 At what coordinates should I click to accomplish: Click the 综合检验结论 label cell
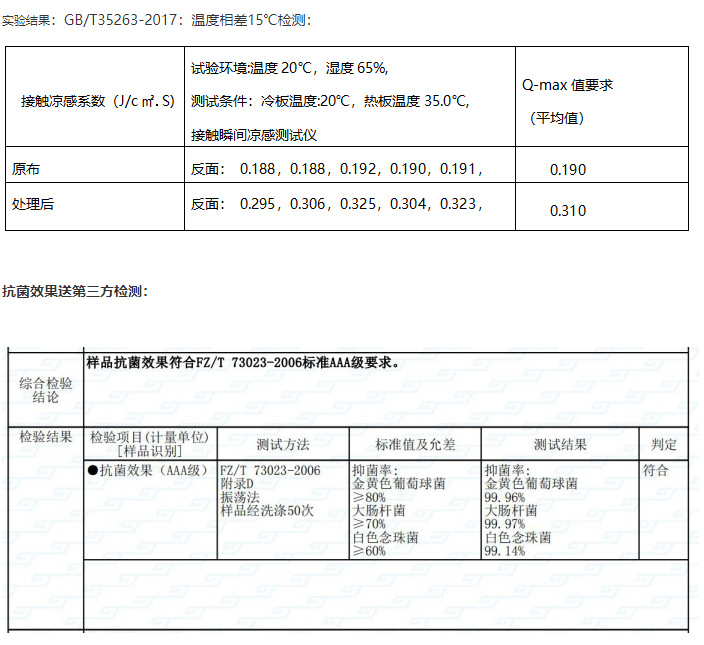pos(46,389)
